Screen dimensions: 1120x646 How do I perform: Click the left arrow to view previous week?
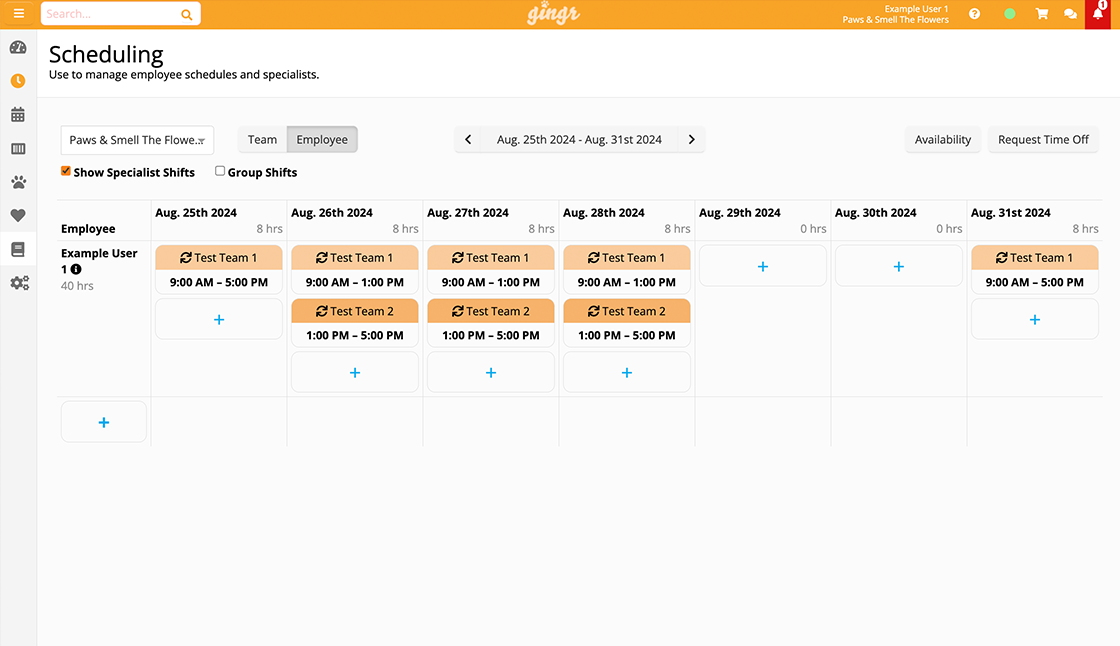[x=468, y=139]
